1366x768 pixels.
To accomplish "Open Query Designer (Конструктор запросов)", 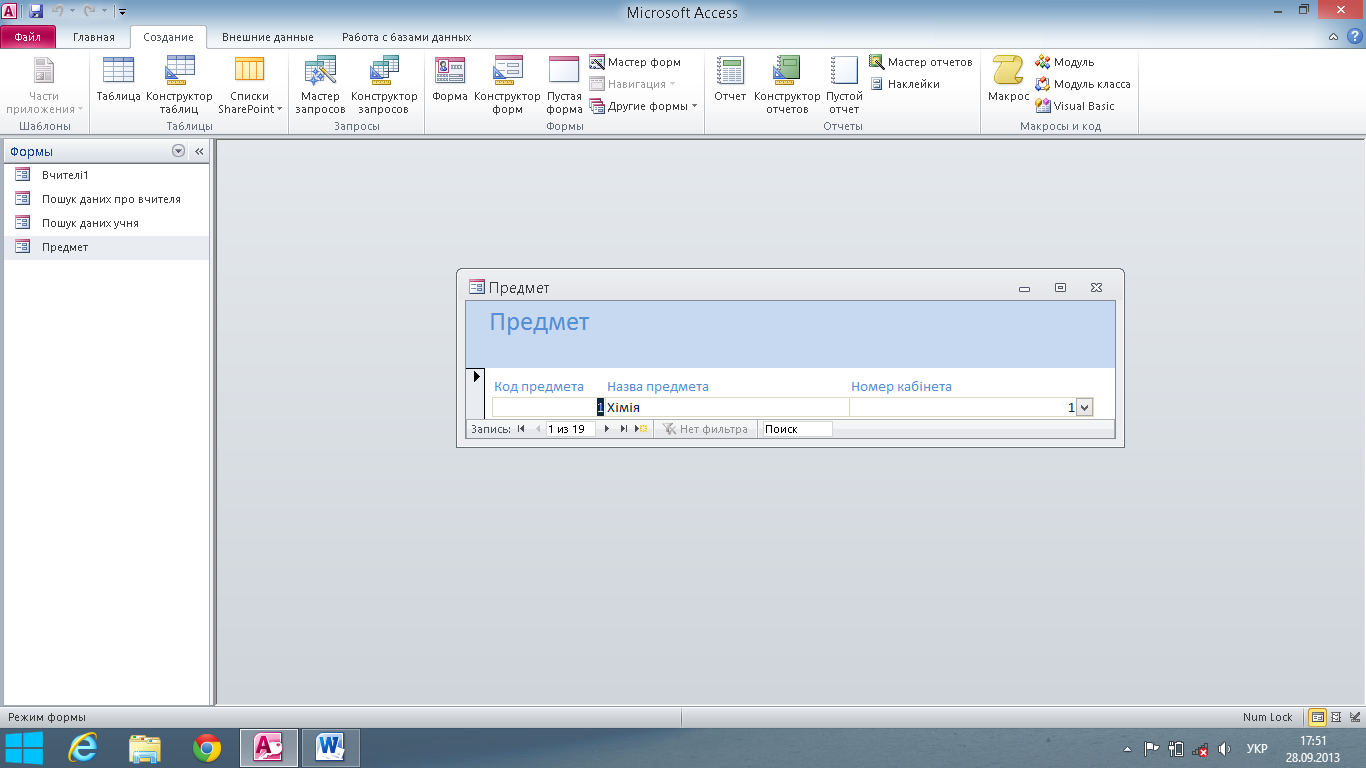I will tap(384, 85).
